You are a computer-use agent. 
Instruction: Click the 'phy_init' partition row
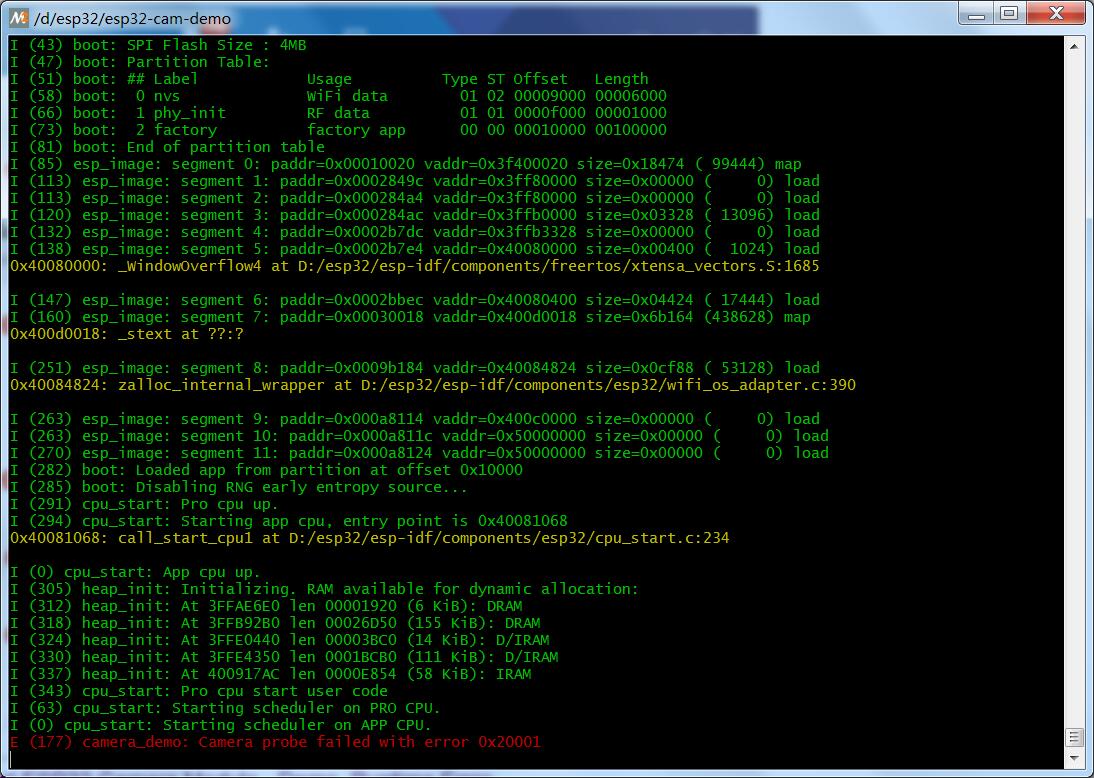tap(338, 113)
